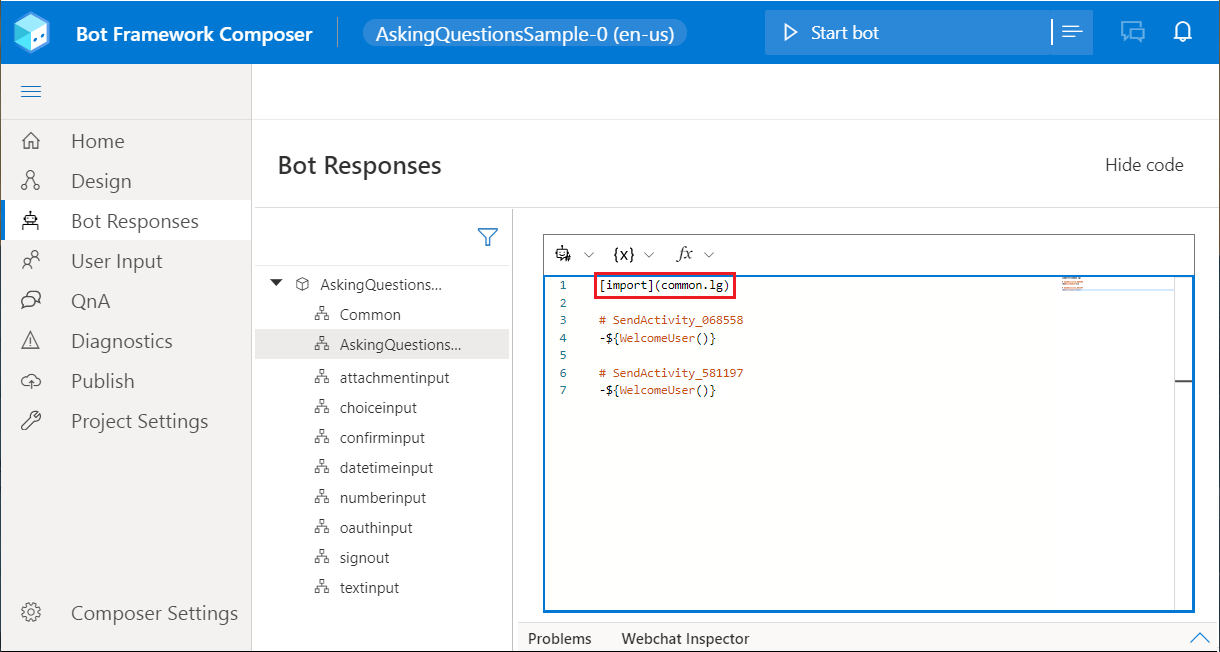Click the AskingQuestionsSample-0 (en-us) project label
Screen dimensions: 1220x652
(525, 34)
